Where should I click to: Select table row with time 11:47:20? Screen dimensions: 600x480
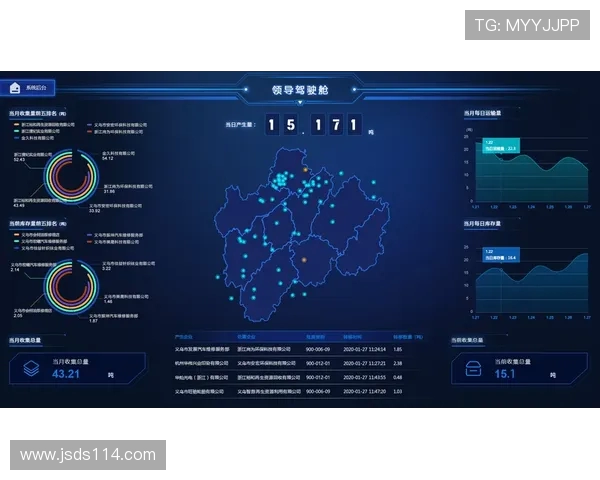300,391
